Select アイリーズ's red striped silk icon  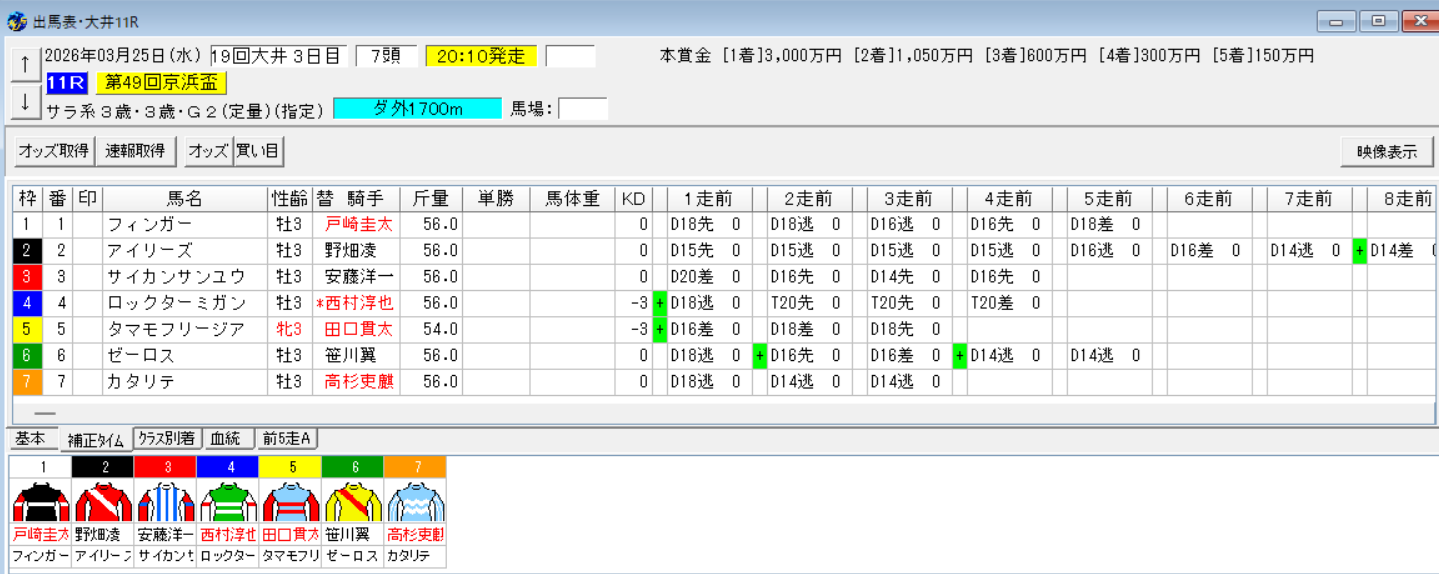tap(103, 501)
